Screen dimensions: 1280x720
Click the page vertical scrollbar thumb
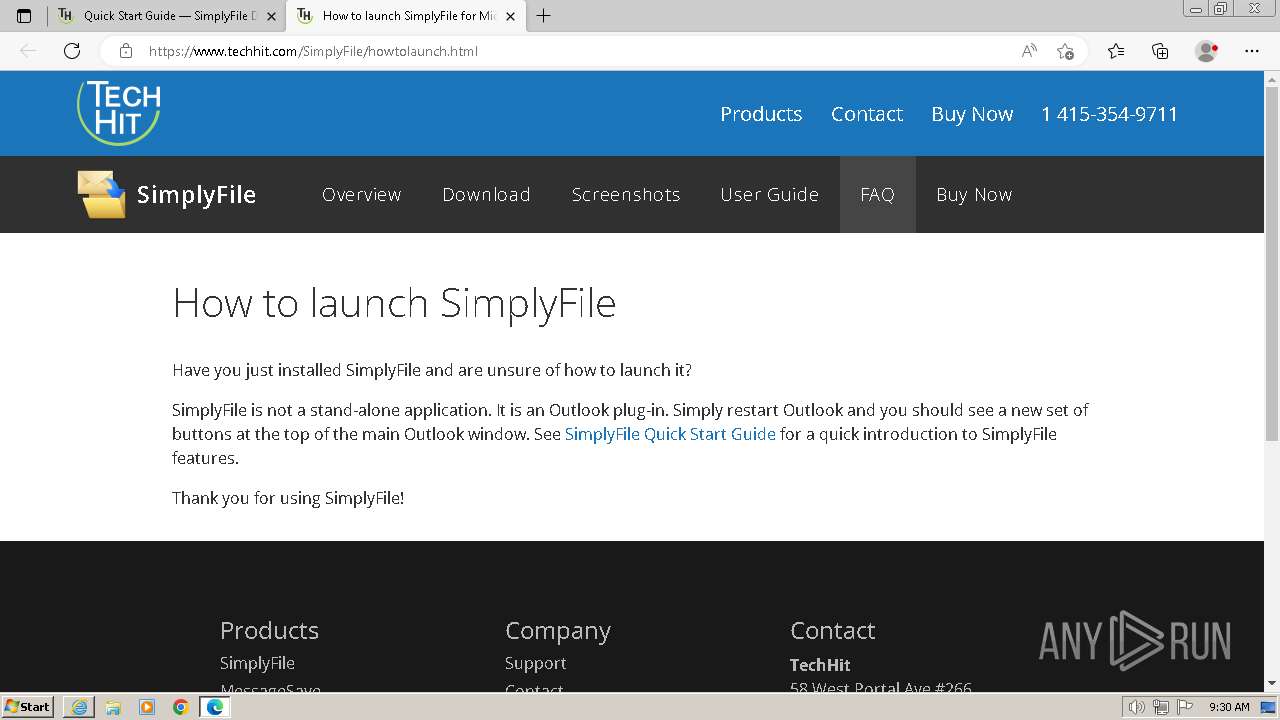pos(1272,262)
